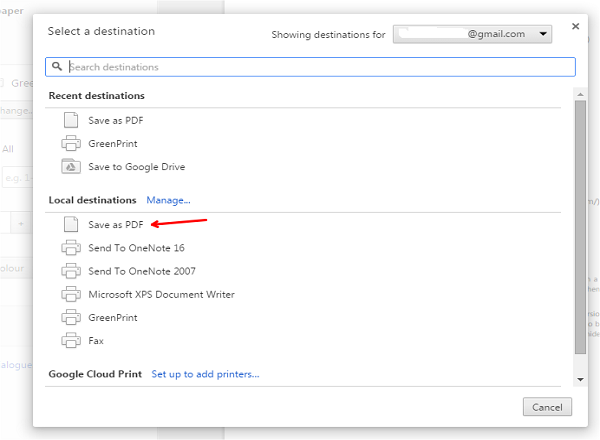Click the Microsoft XPS Document Writer printer icon
This screenshot has height=440, width=600.
point(71,294)
